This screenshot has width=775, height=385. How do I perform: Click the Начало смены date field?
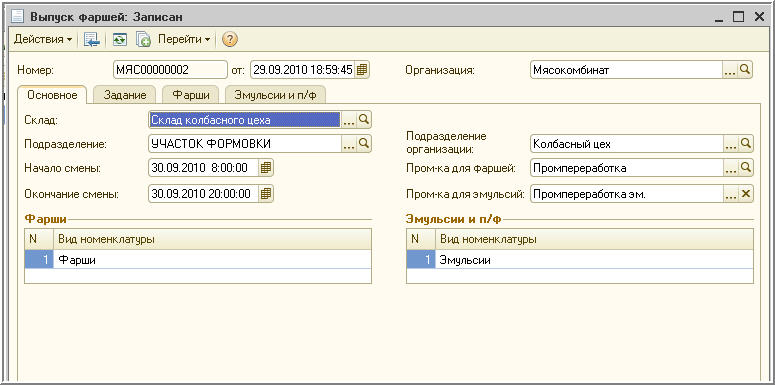click(203, 168)
